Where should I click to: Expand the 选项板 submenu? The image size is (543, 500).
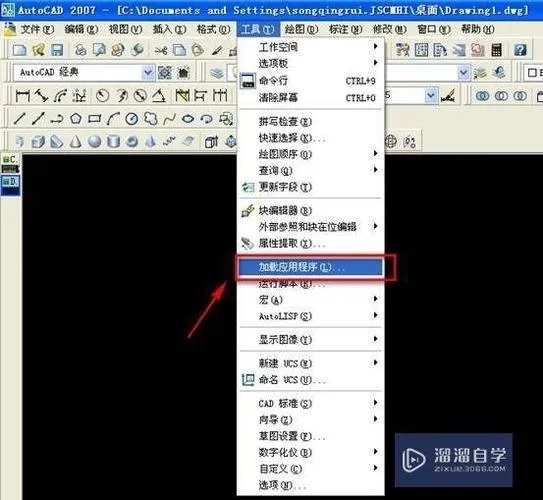(311, 63)
